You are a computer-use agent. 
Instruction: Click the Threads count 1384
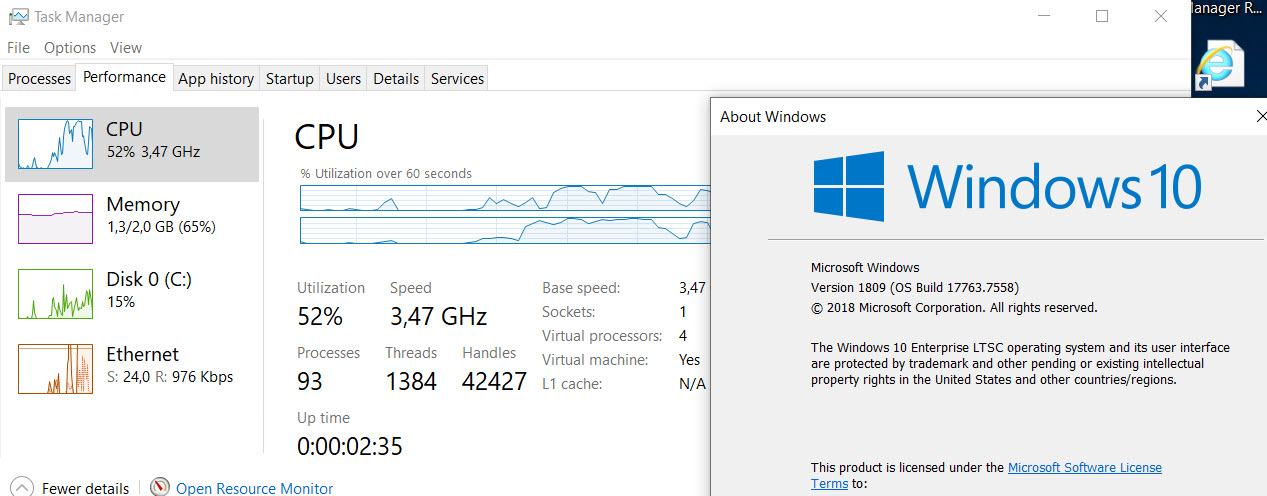pyautogui.click(x=411, y=381)
